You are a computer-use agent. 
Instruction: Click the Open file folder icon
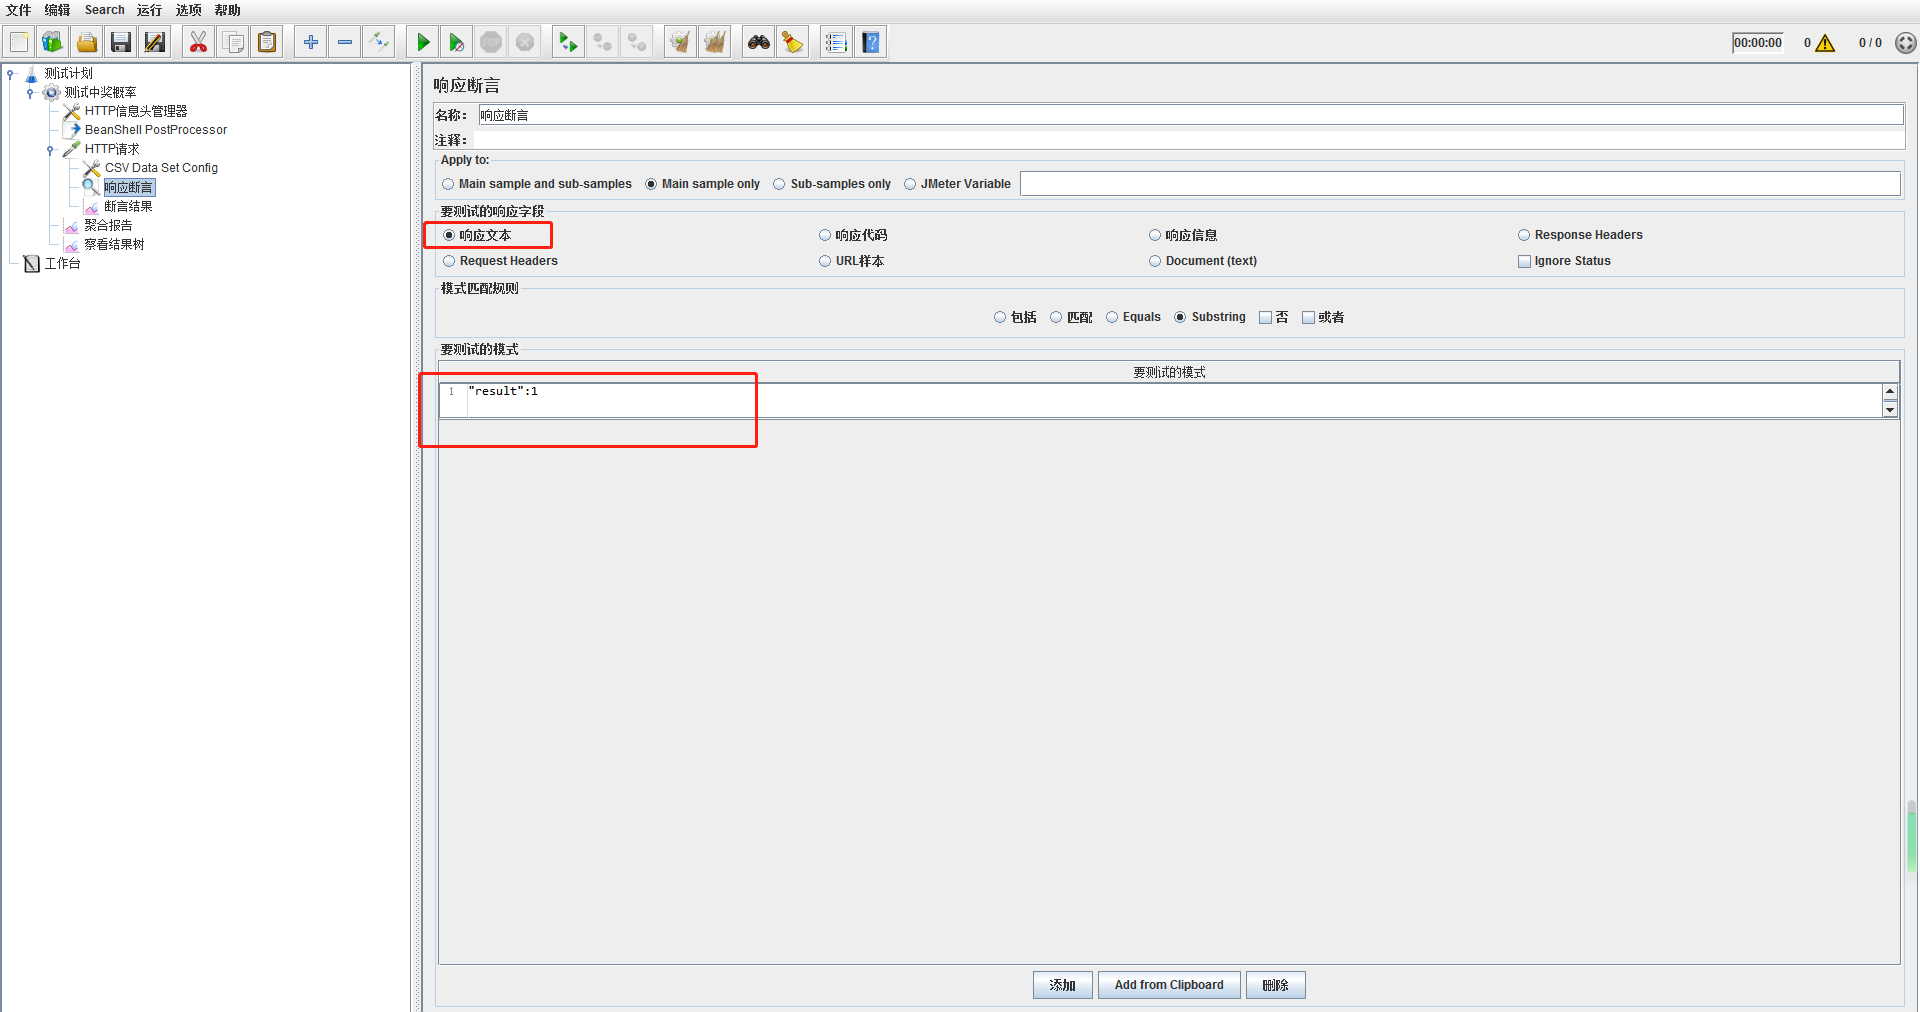(x=87, y=42)
